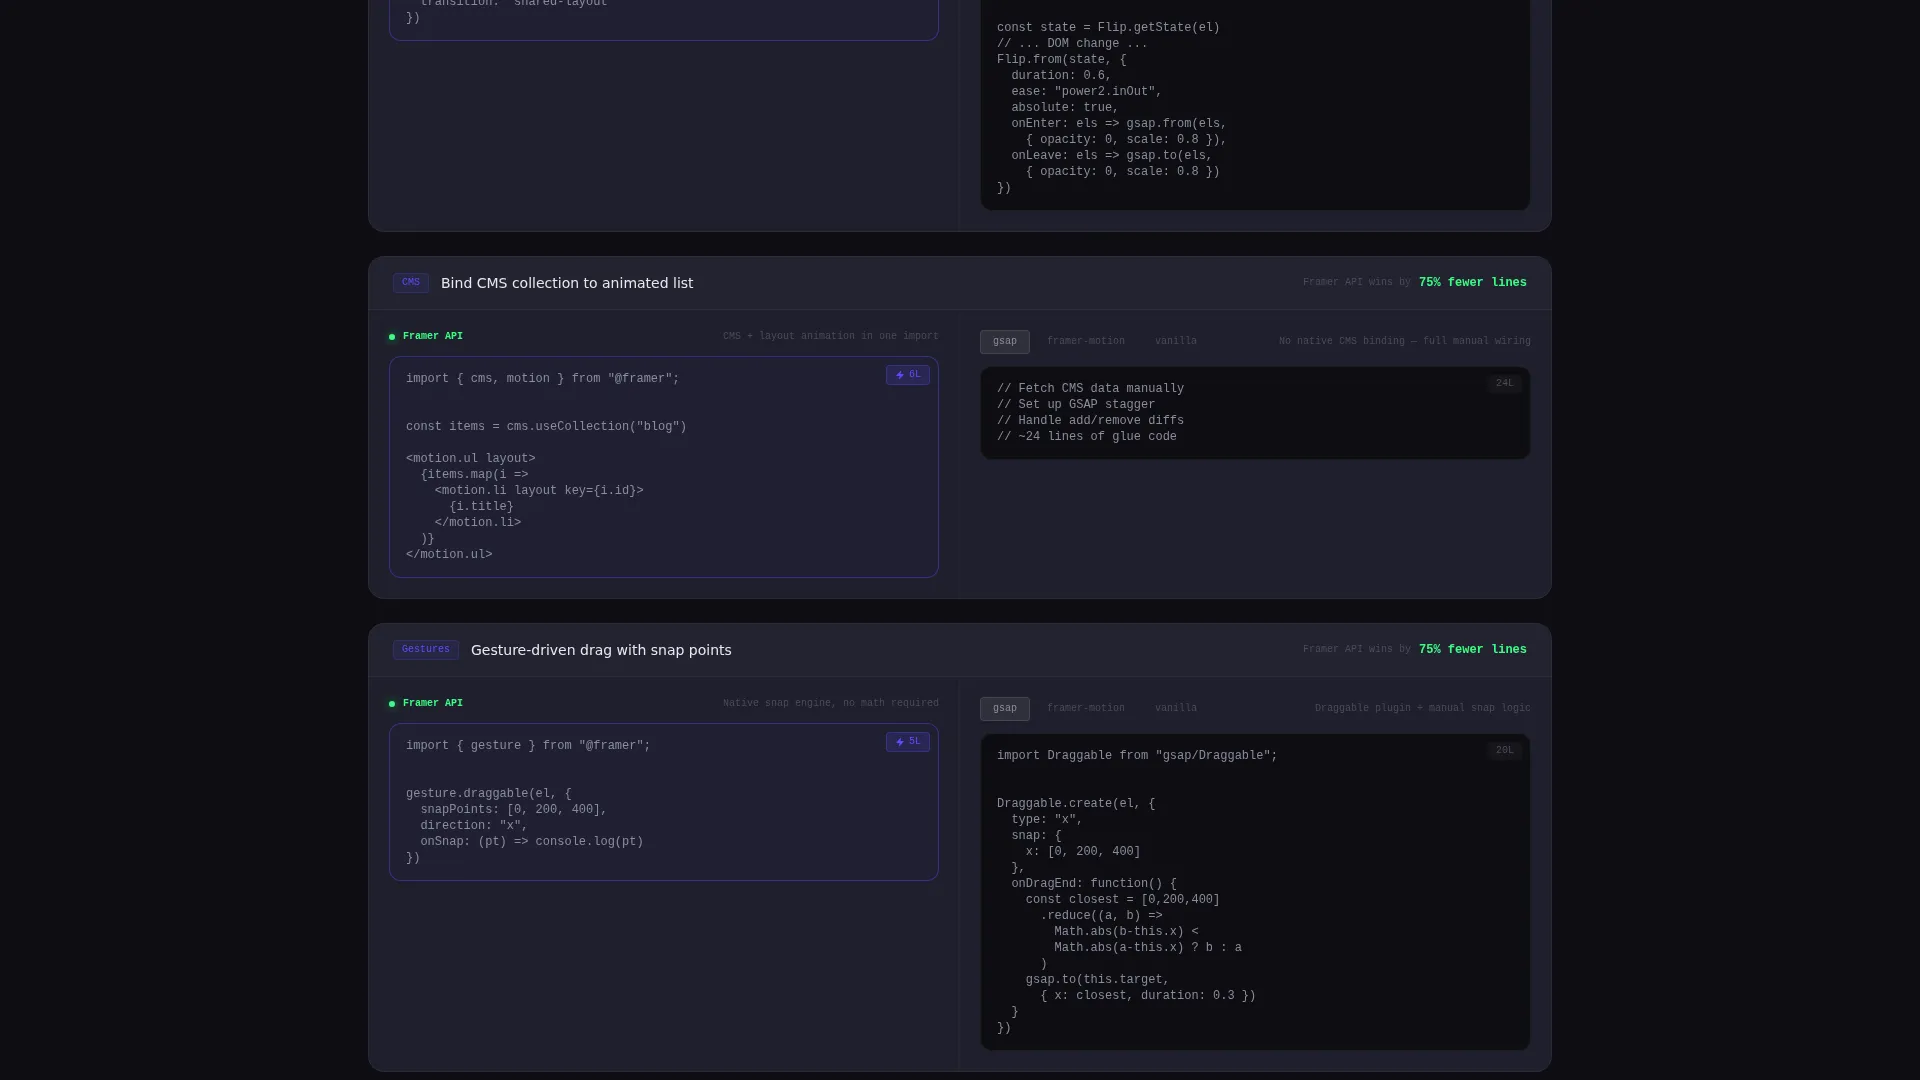Open vanilla tab in Gesture drag card
Screen dimensions: 1920x1080
coord(1175,709)
